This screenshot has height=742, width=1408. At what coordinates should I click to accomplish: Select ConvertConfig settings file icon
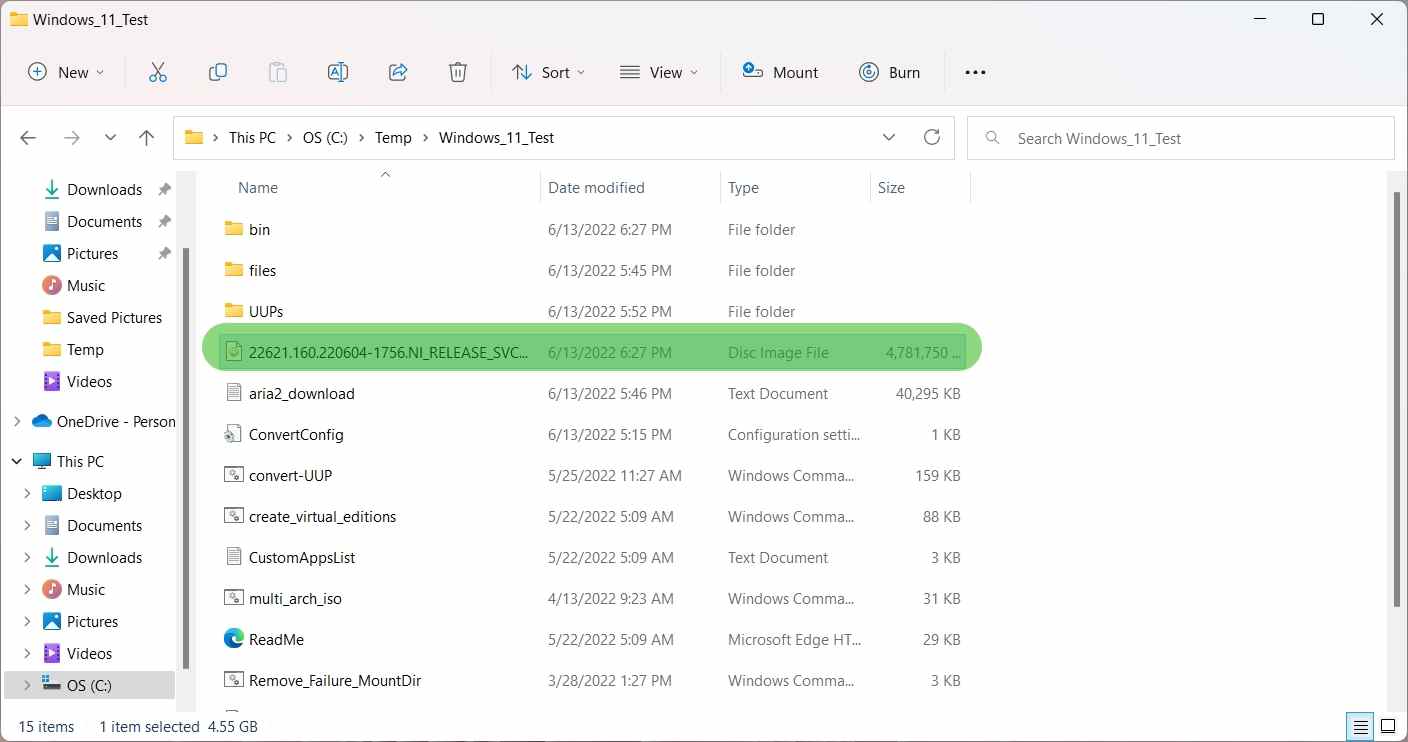(x=234, y=434)
